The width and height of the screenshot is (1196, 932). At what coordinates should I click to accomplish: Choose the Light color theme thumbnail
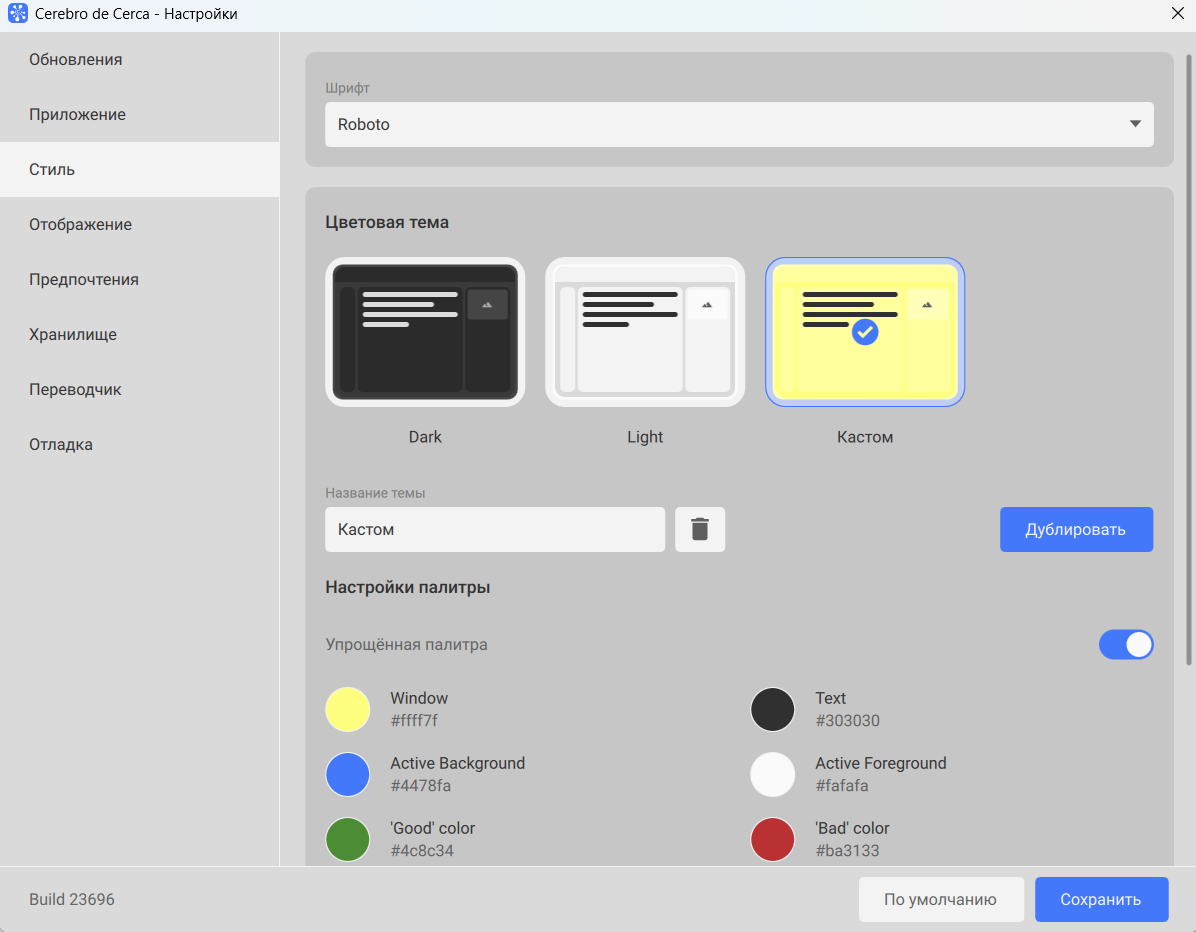pos(645,332)
